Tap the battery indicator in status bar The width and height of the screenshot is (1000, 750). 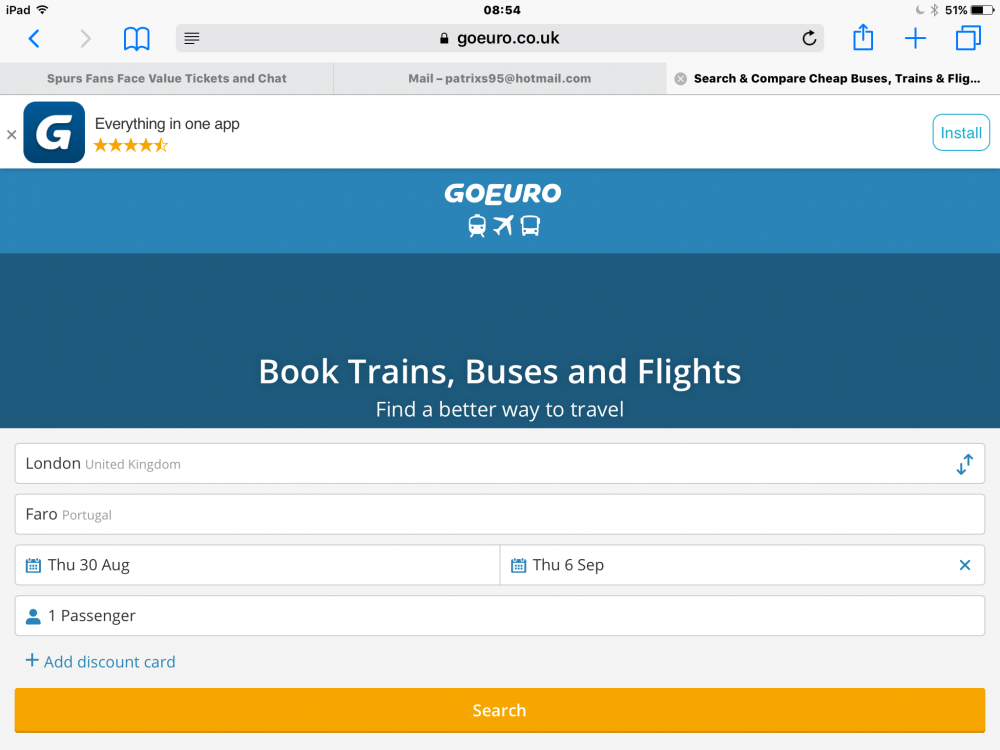pos(982,10)
